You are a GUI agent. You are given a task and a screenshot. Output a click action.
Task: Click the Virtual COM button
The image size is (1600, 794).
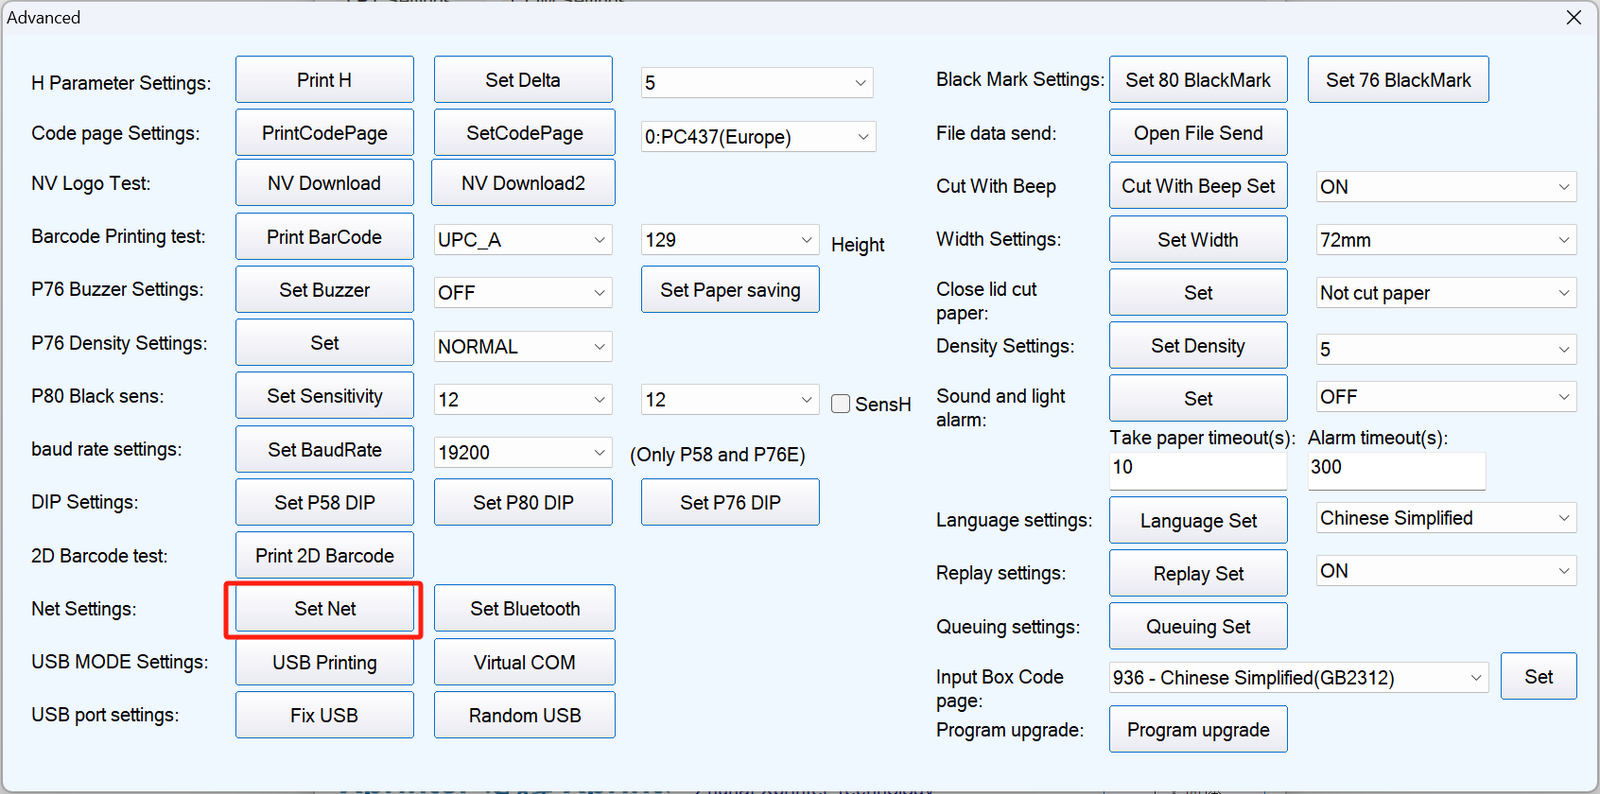[x=524, y=663]
